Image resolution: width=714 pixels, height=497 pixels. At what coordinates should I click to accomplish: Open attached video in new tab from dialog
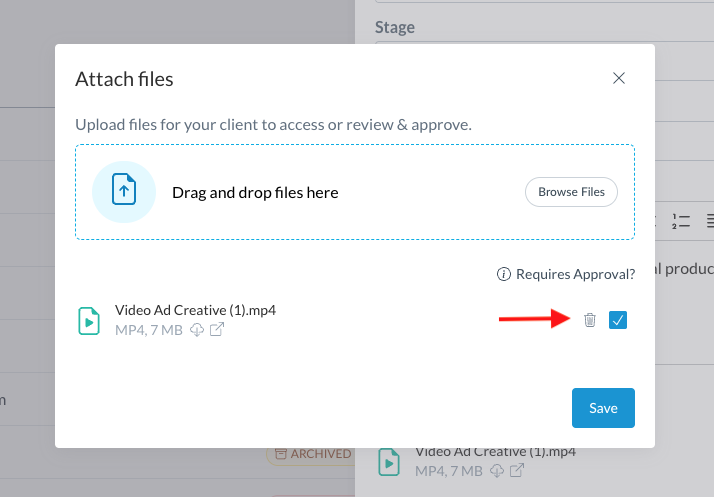point(216,330)
